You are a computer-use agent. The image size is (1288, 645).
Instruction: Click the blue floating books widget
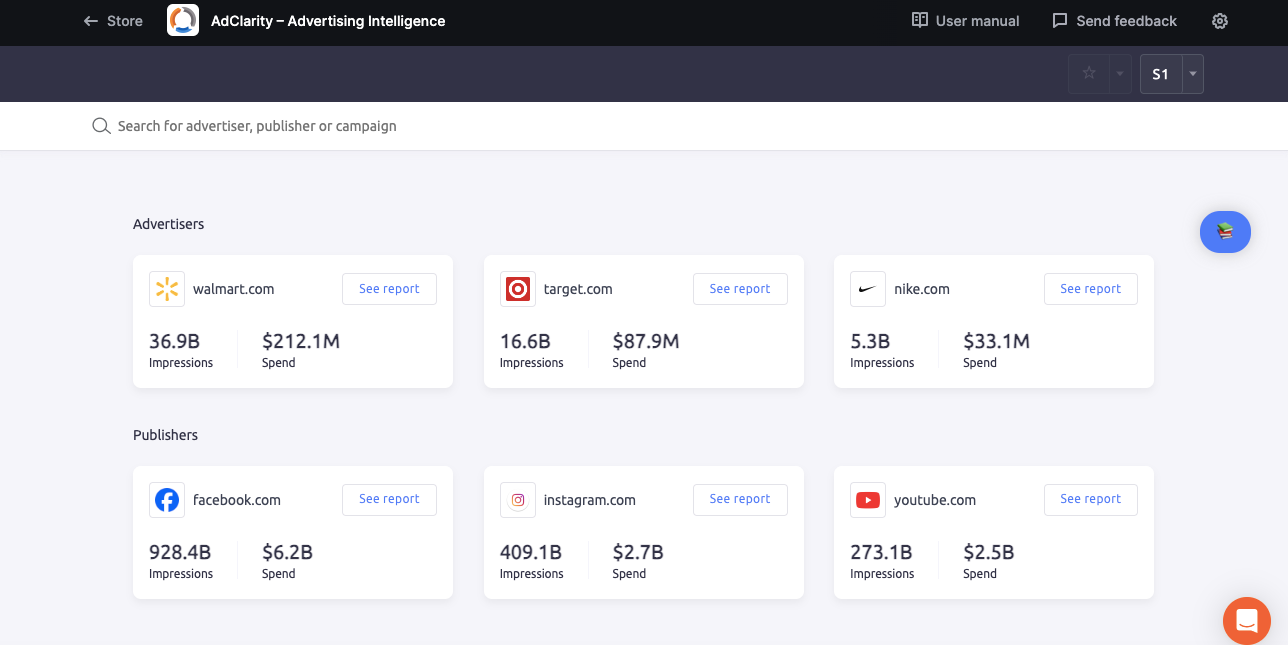point(1225,232)
